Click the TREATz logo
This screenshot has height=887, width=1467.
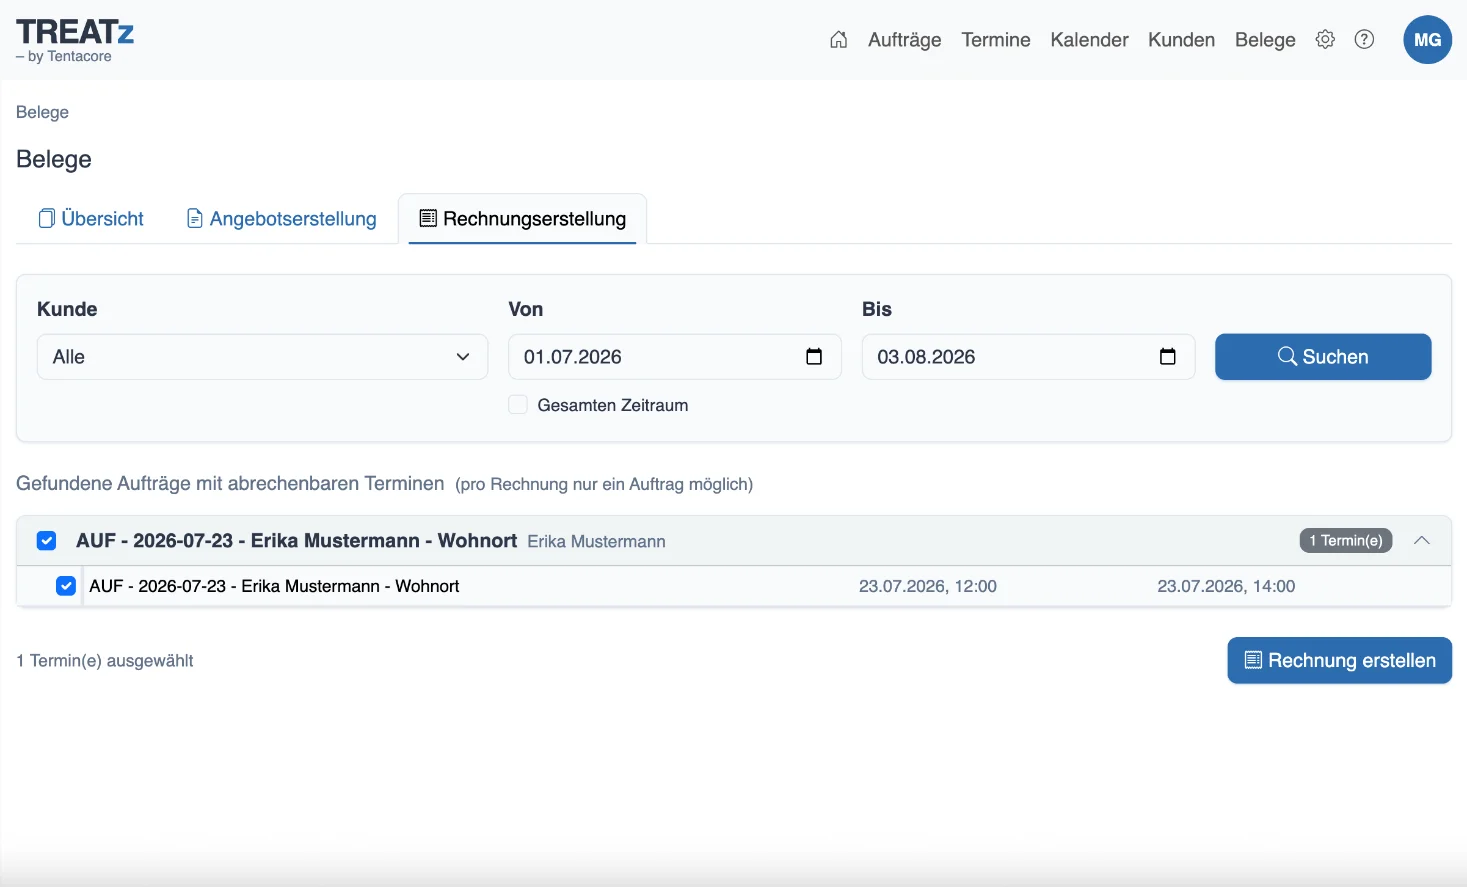tap(75, 40)
